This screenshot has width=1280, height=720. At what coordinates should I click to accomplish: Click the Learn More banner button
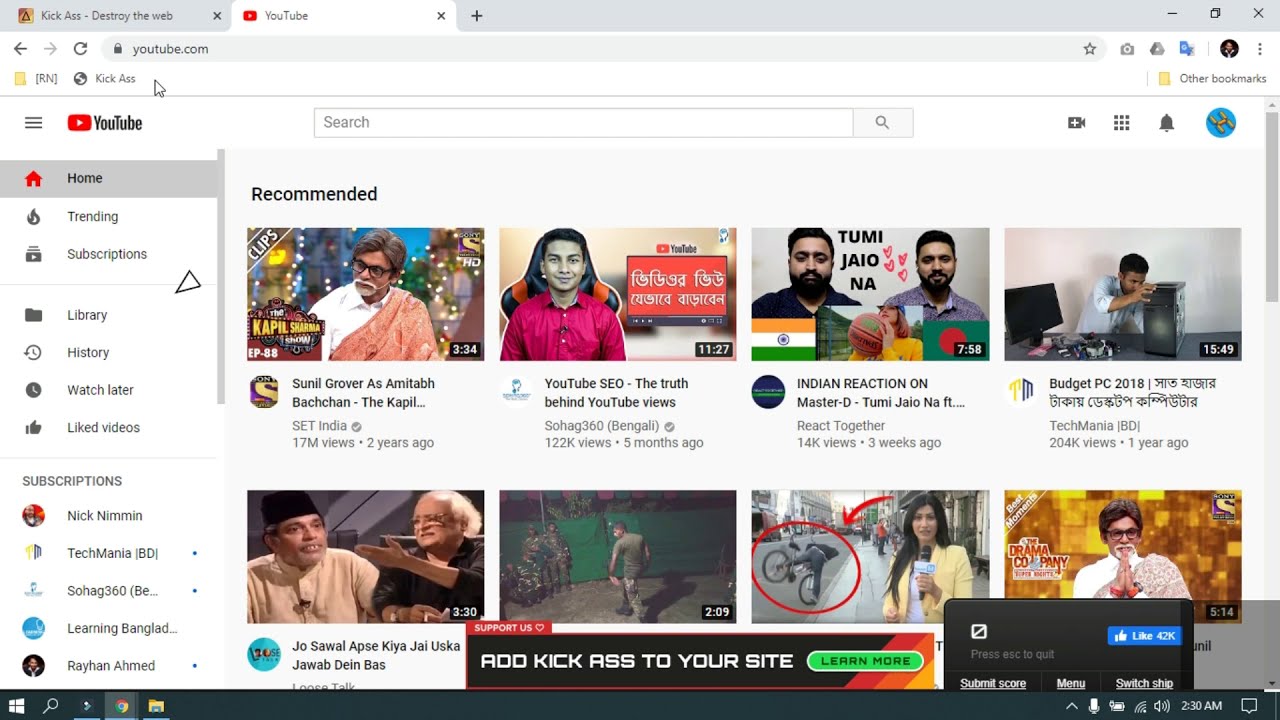865,661
